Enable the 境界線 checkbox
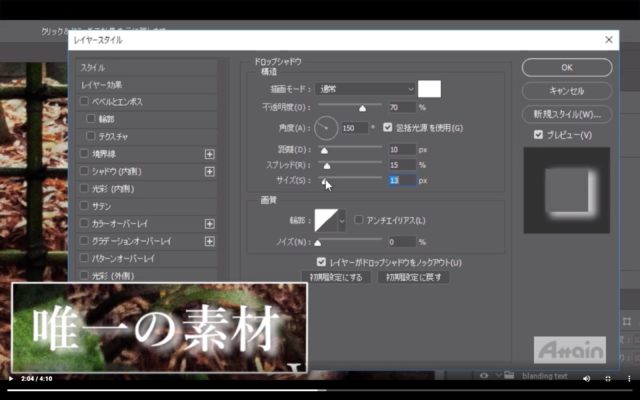 (x=84, y=153)
